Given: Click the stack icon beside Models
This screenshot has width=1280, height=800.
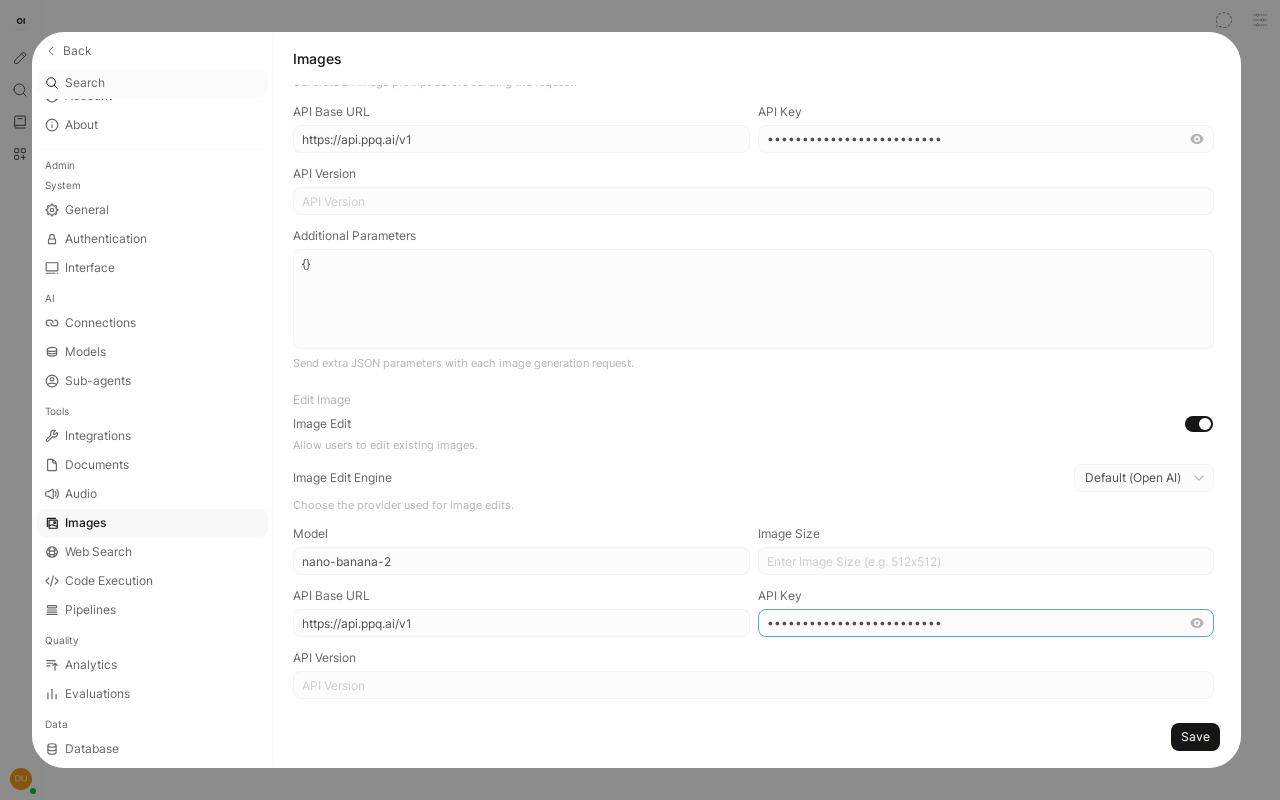Looking at the screenshot, I should click(x=52, y=352).
